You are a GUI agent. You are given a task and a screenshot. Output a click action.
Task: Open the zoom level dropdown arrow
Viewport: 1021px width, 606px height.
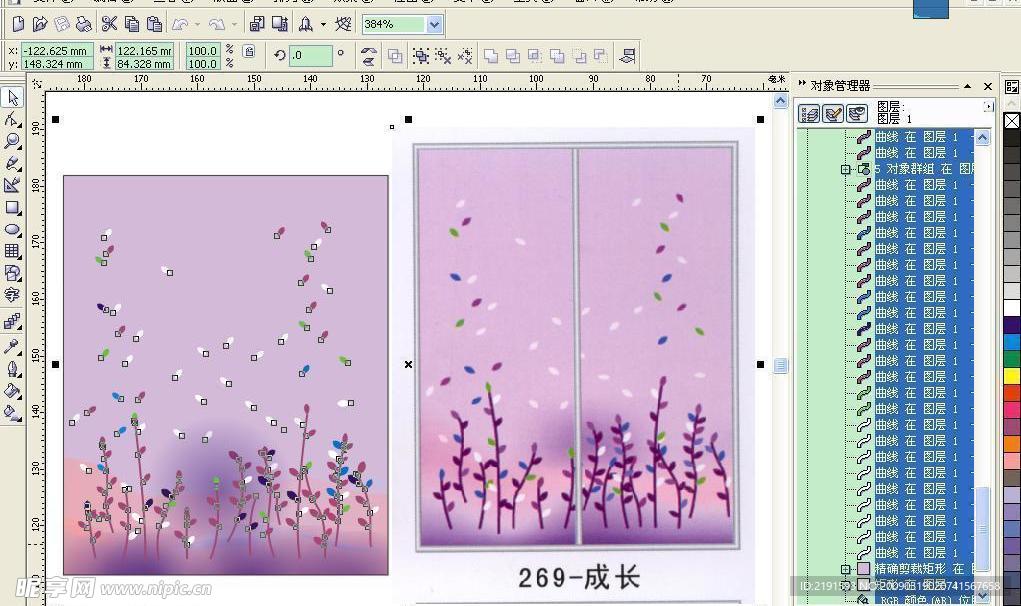coord(434,25)
